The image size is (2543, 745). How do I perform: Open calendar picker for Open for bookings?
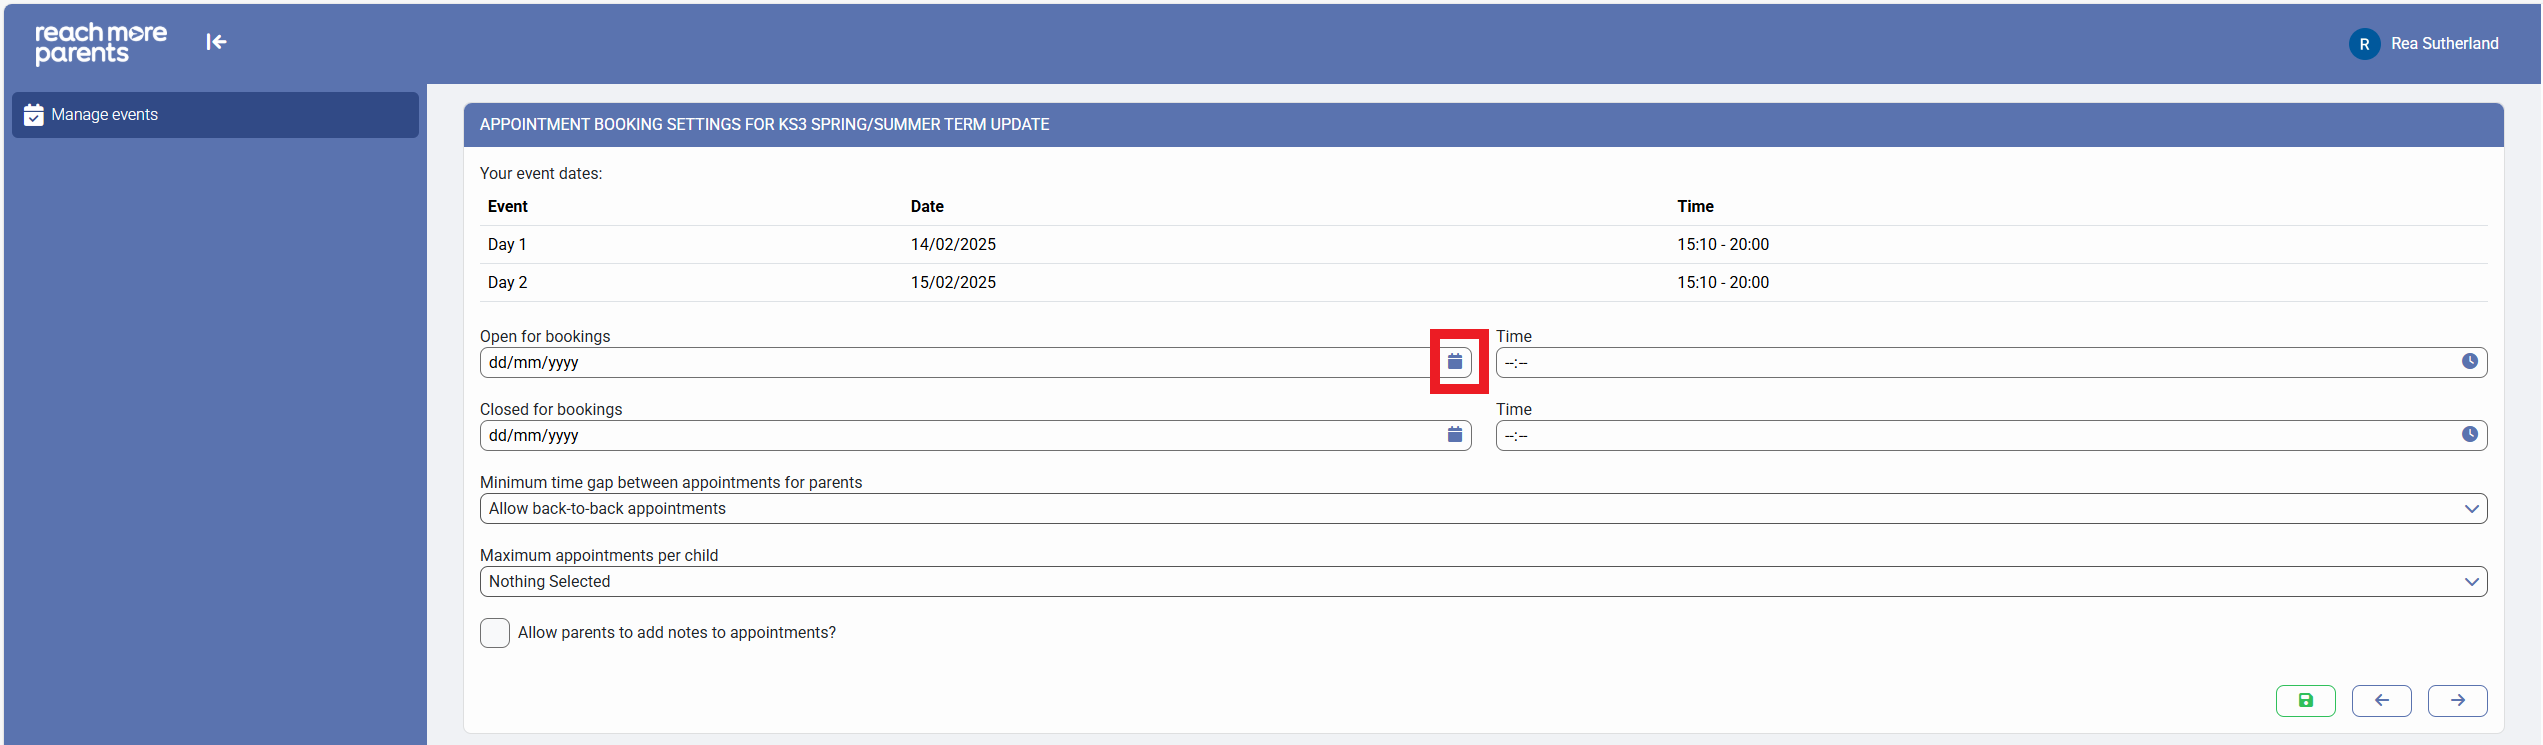pos(1455,362)
